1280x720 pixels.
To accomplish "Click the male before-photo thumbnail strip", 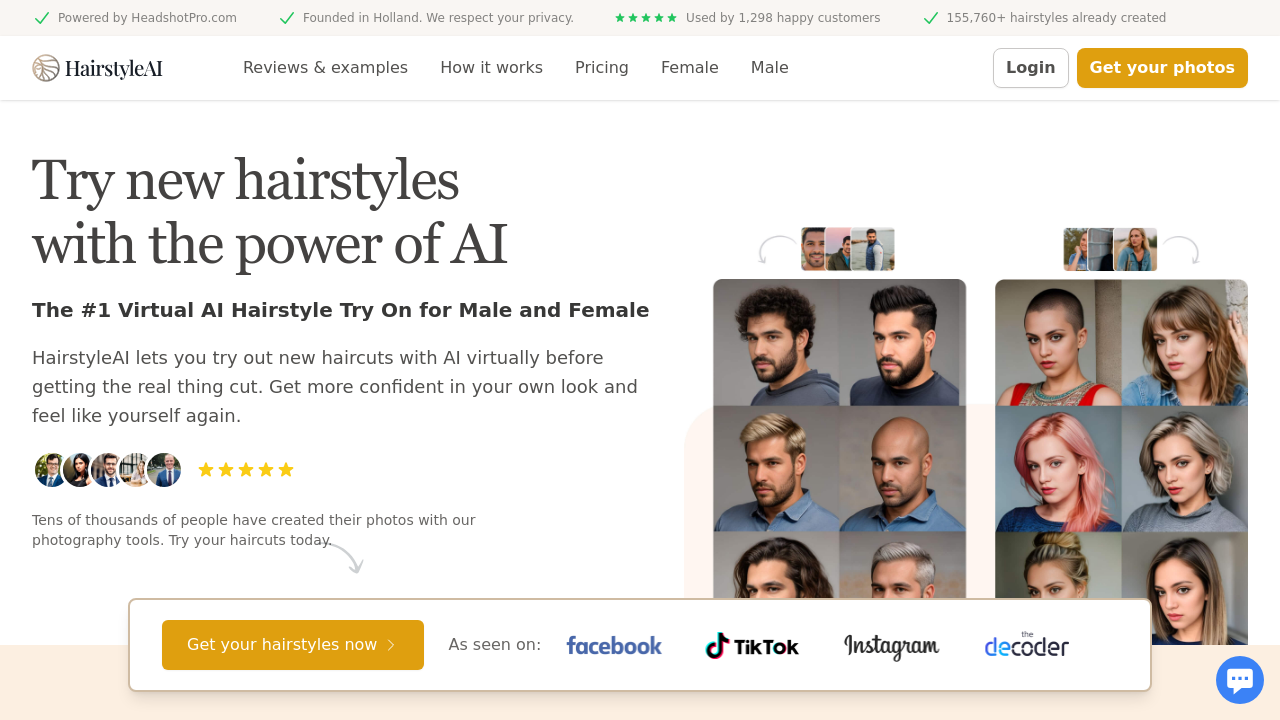I will pyautogui.click(x=847, y=248).
